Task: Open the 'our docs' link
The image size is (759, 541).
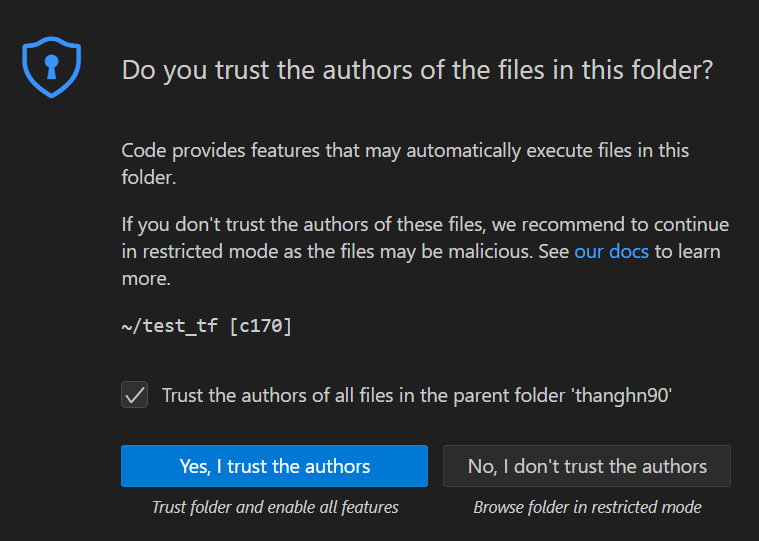Action: point(611,252)
